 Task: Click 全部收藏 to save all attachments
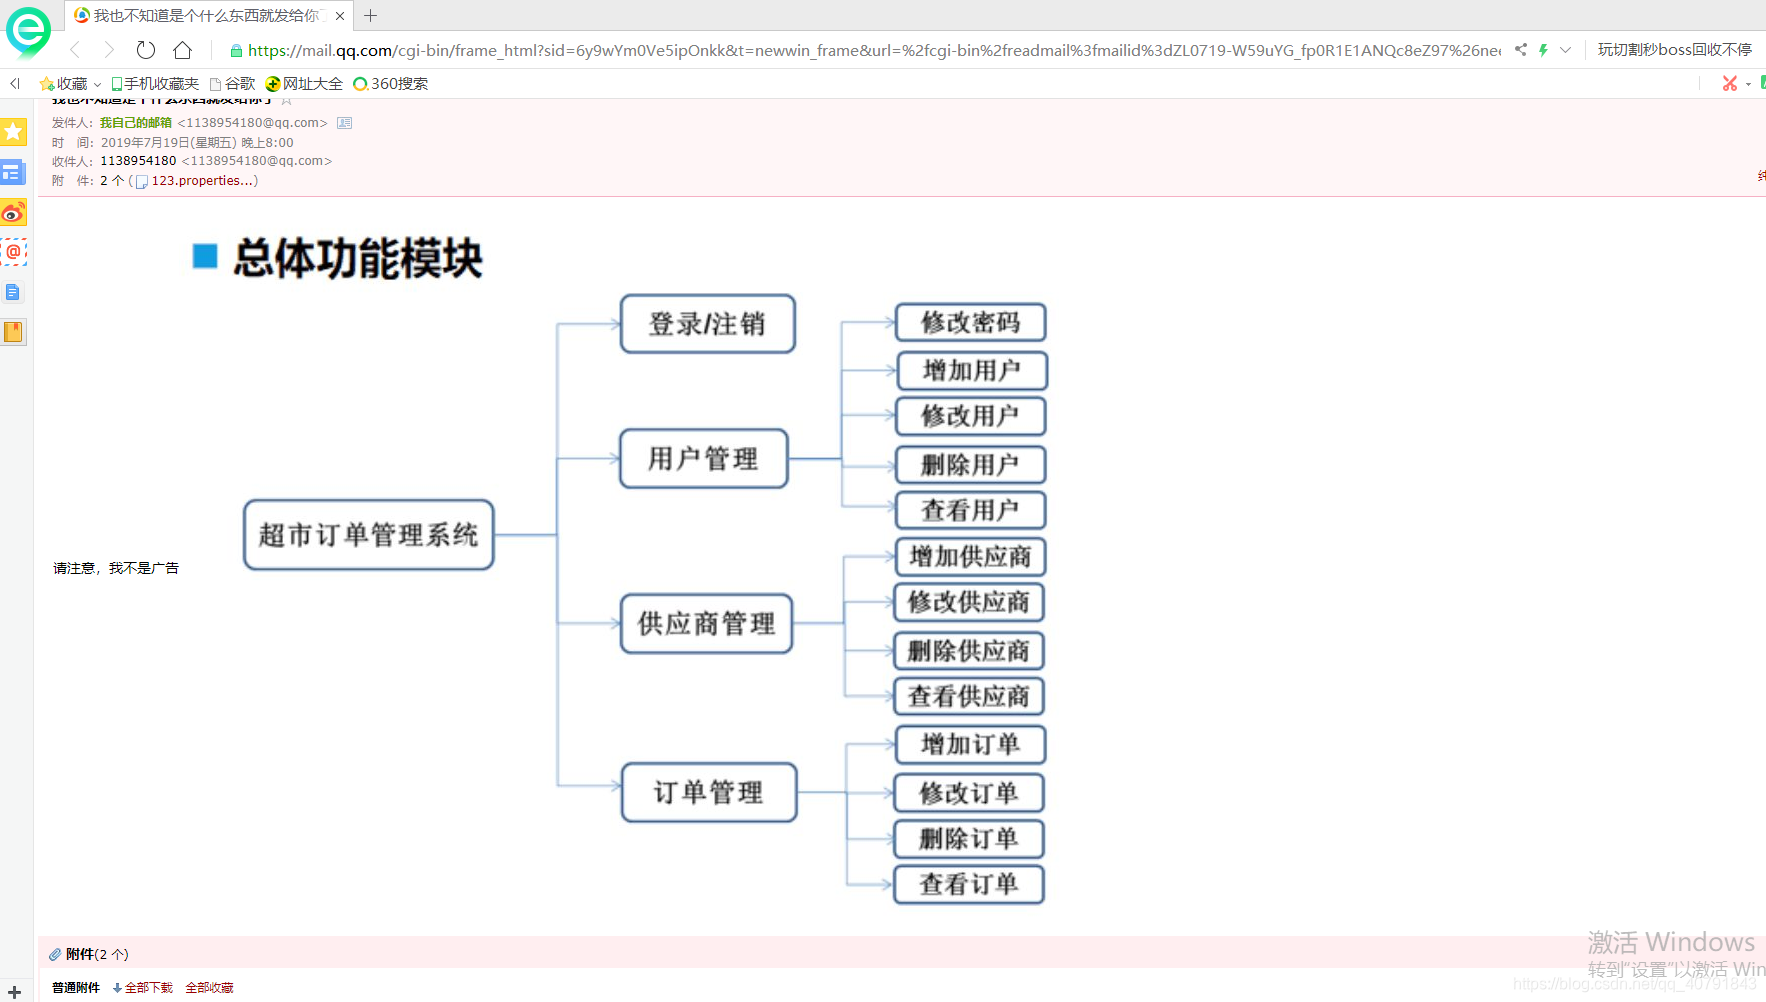(209, 988)
